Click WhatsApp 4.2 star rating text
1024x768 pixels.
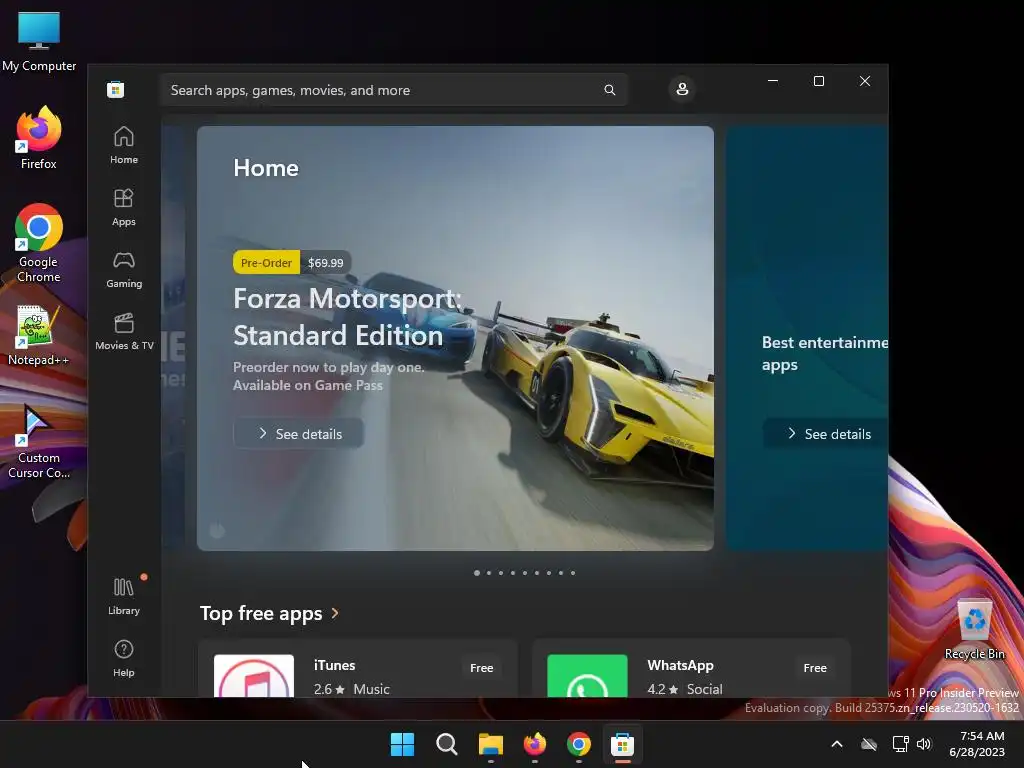[663, 689]
